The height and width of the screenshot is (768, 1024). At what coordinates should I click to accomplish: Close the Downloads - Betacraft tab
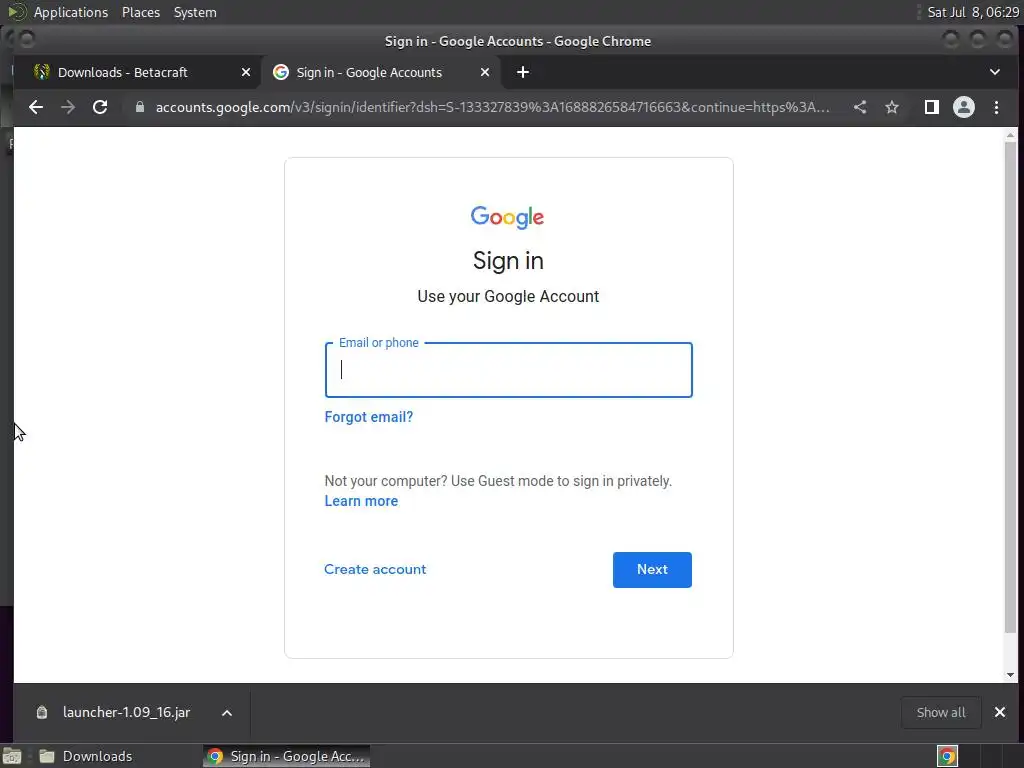246,72
